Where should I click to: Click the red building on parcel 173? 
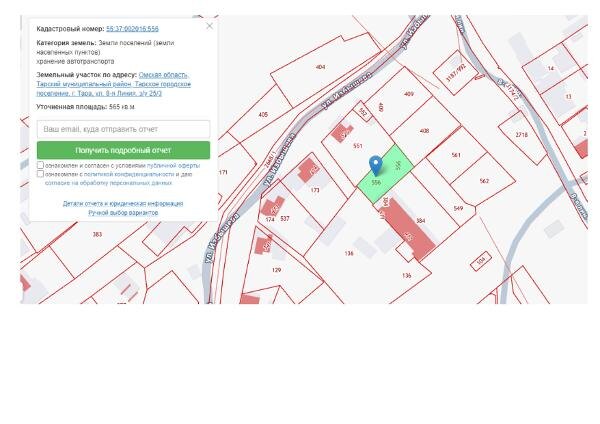tap(308, 170)
